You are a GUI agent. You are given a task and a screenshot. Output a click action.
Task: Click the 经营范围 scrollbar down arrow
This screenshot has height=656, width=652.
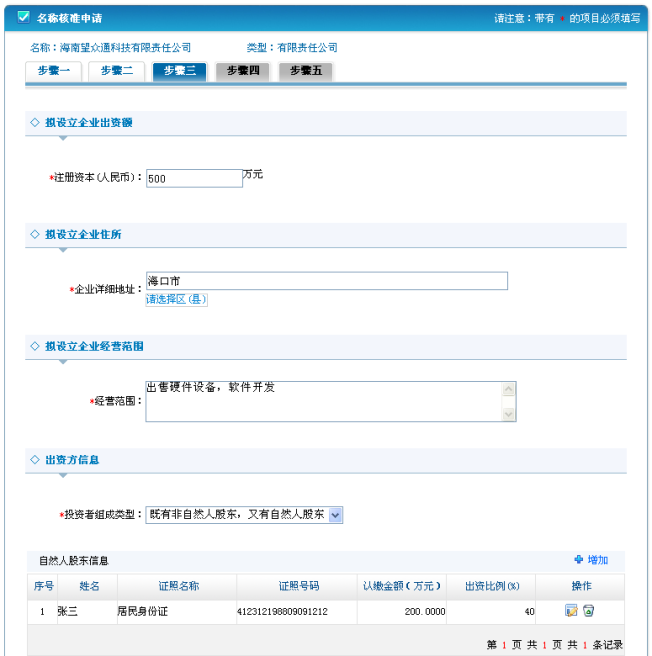point(508,414)
